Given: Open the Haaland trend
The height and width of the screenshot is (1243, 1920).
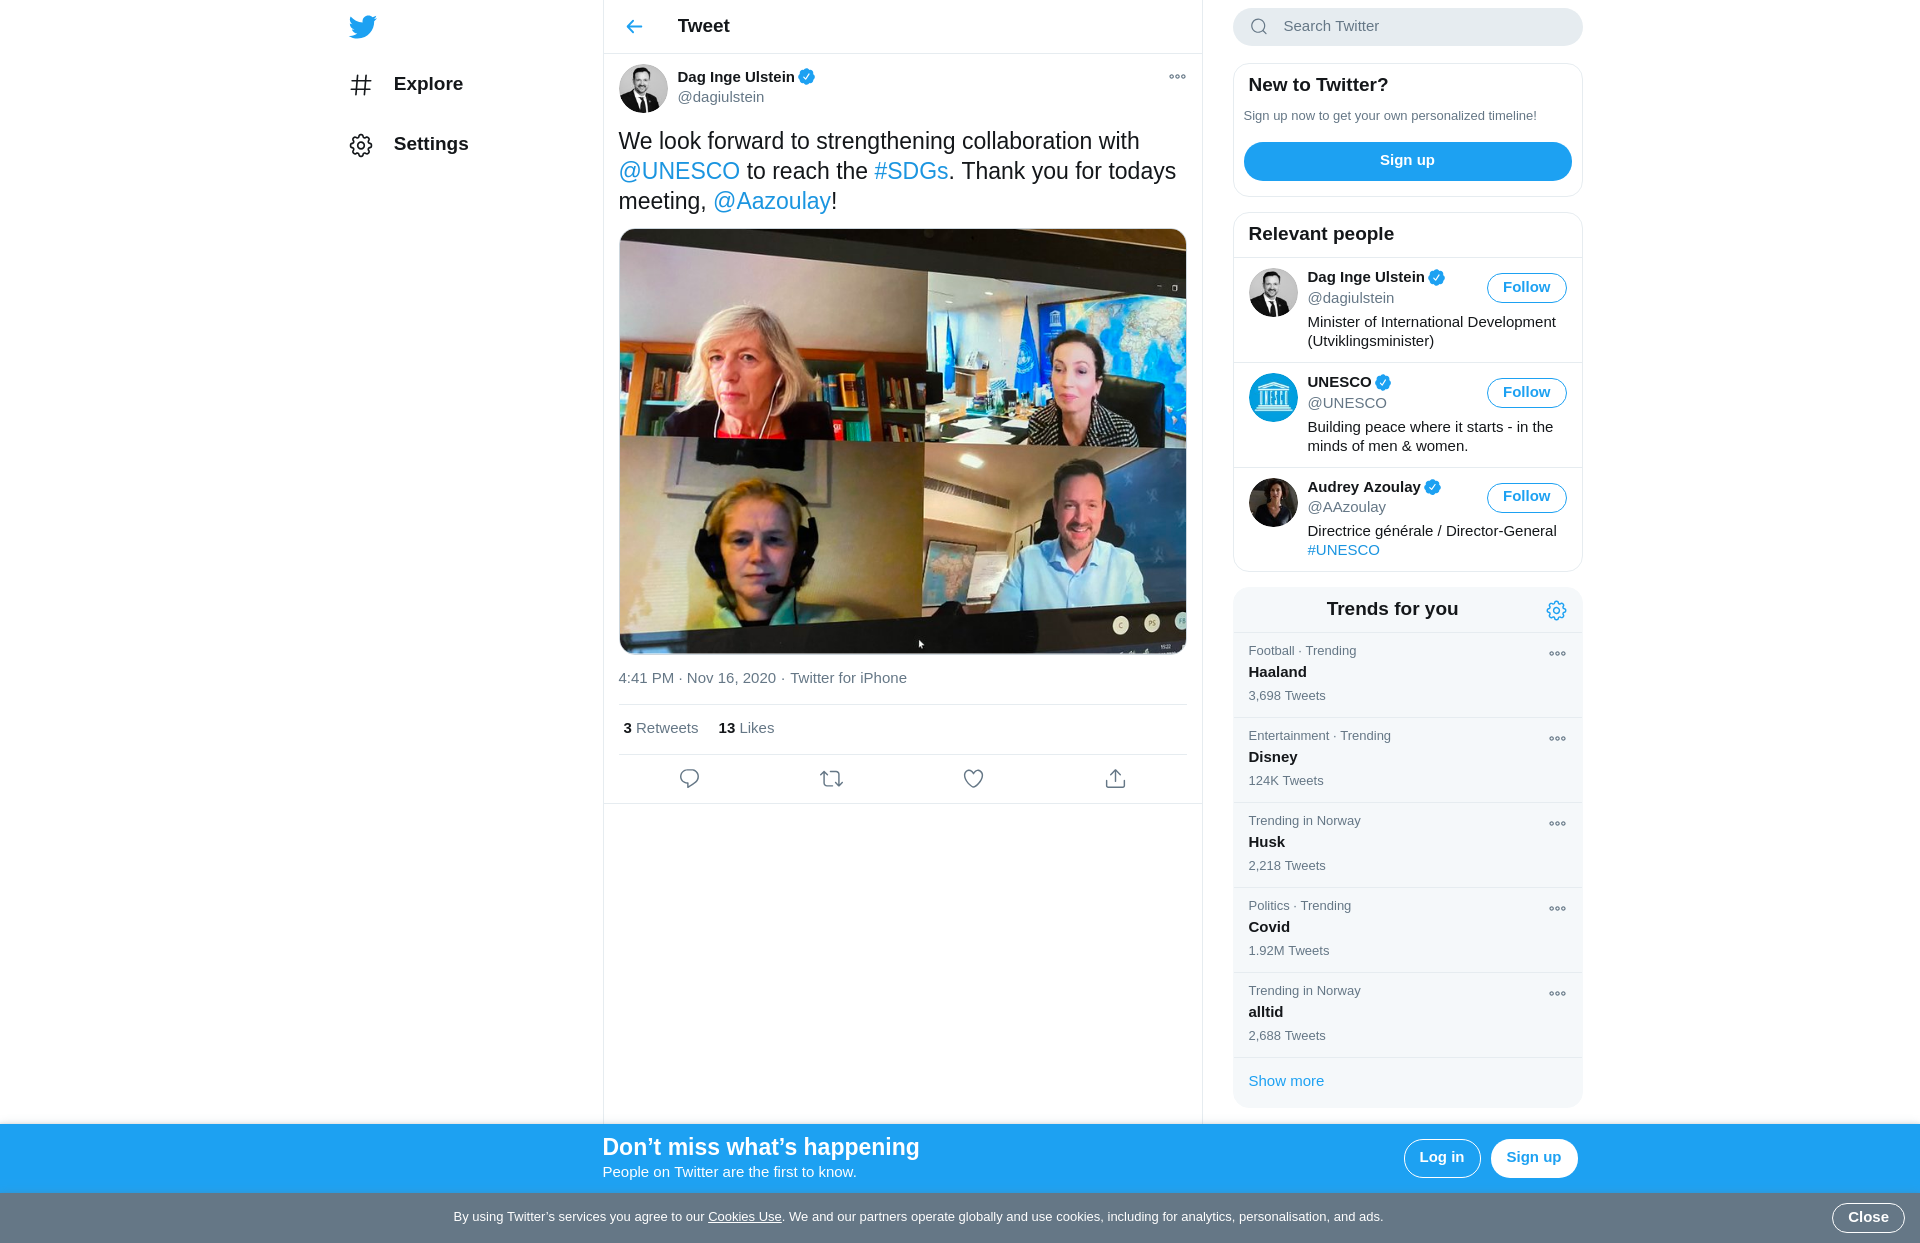Looking at the screenshot, I should pyautogui.click(x=1407, y=675).
